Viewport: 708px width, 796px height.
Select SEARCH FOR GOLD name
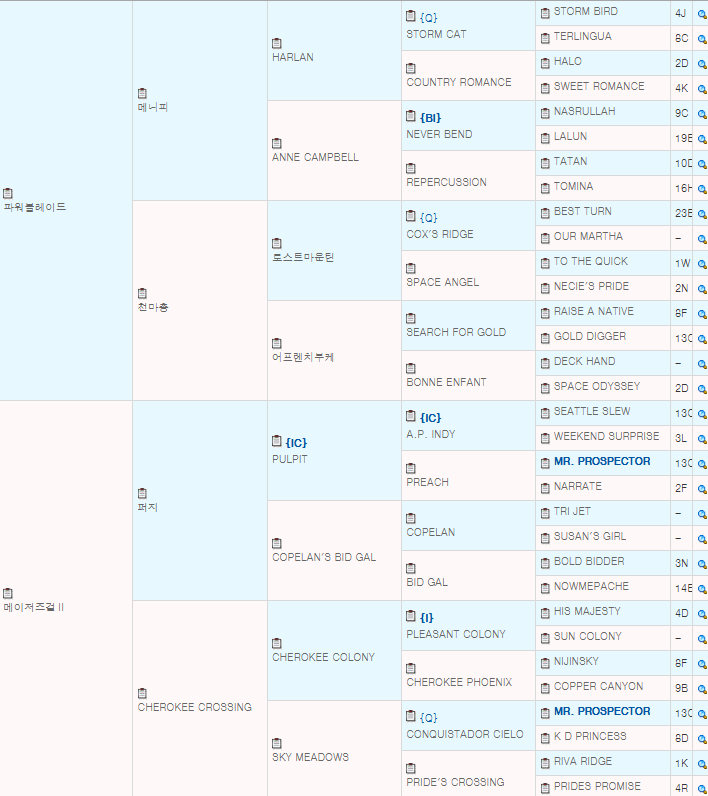point(456,332)
